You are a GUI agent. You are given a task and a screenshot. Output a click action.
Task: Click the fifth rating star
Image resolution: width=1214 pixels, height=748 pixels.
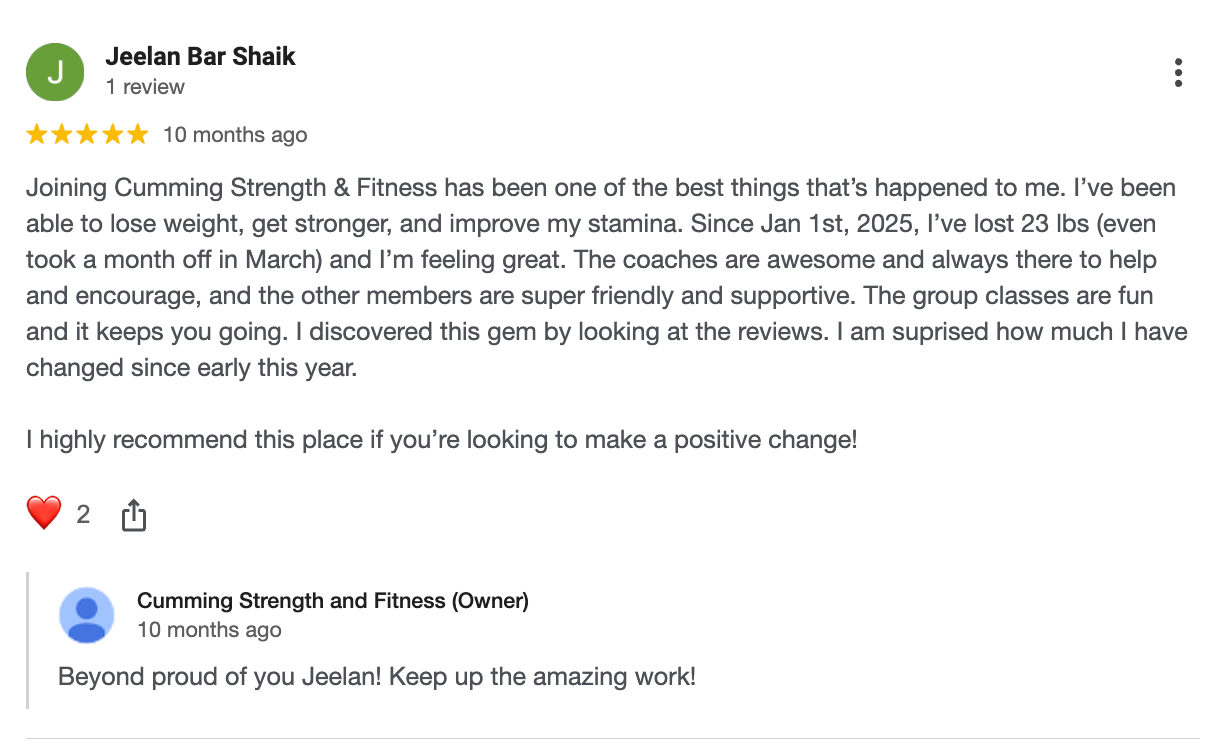coord(137,135)
